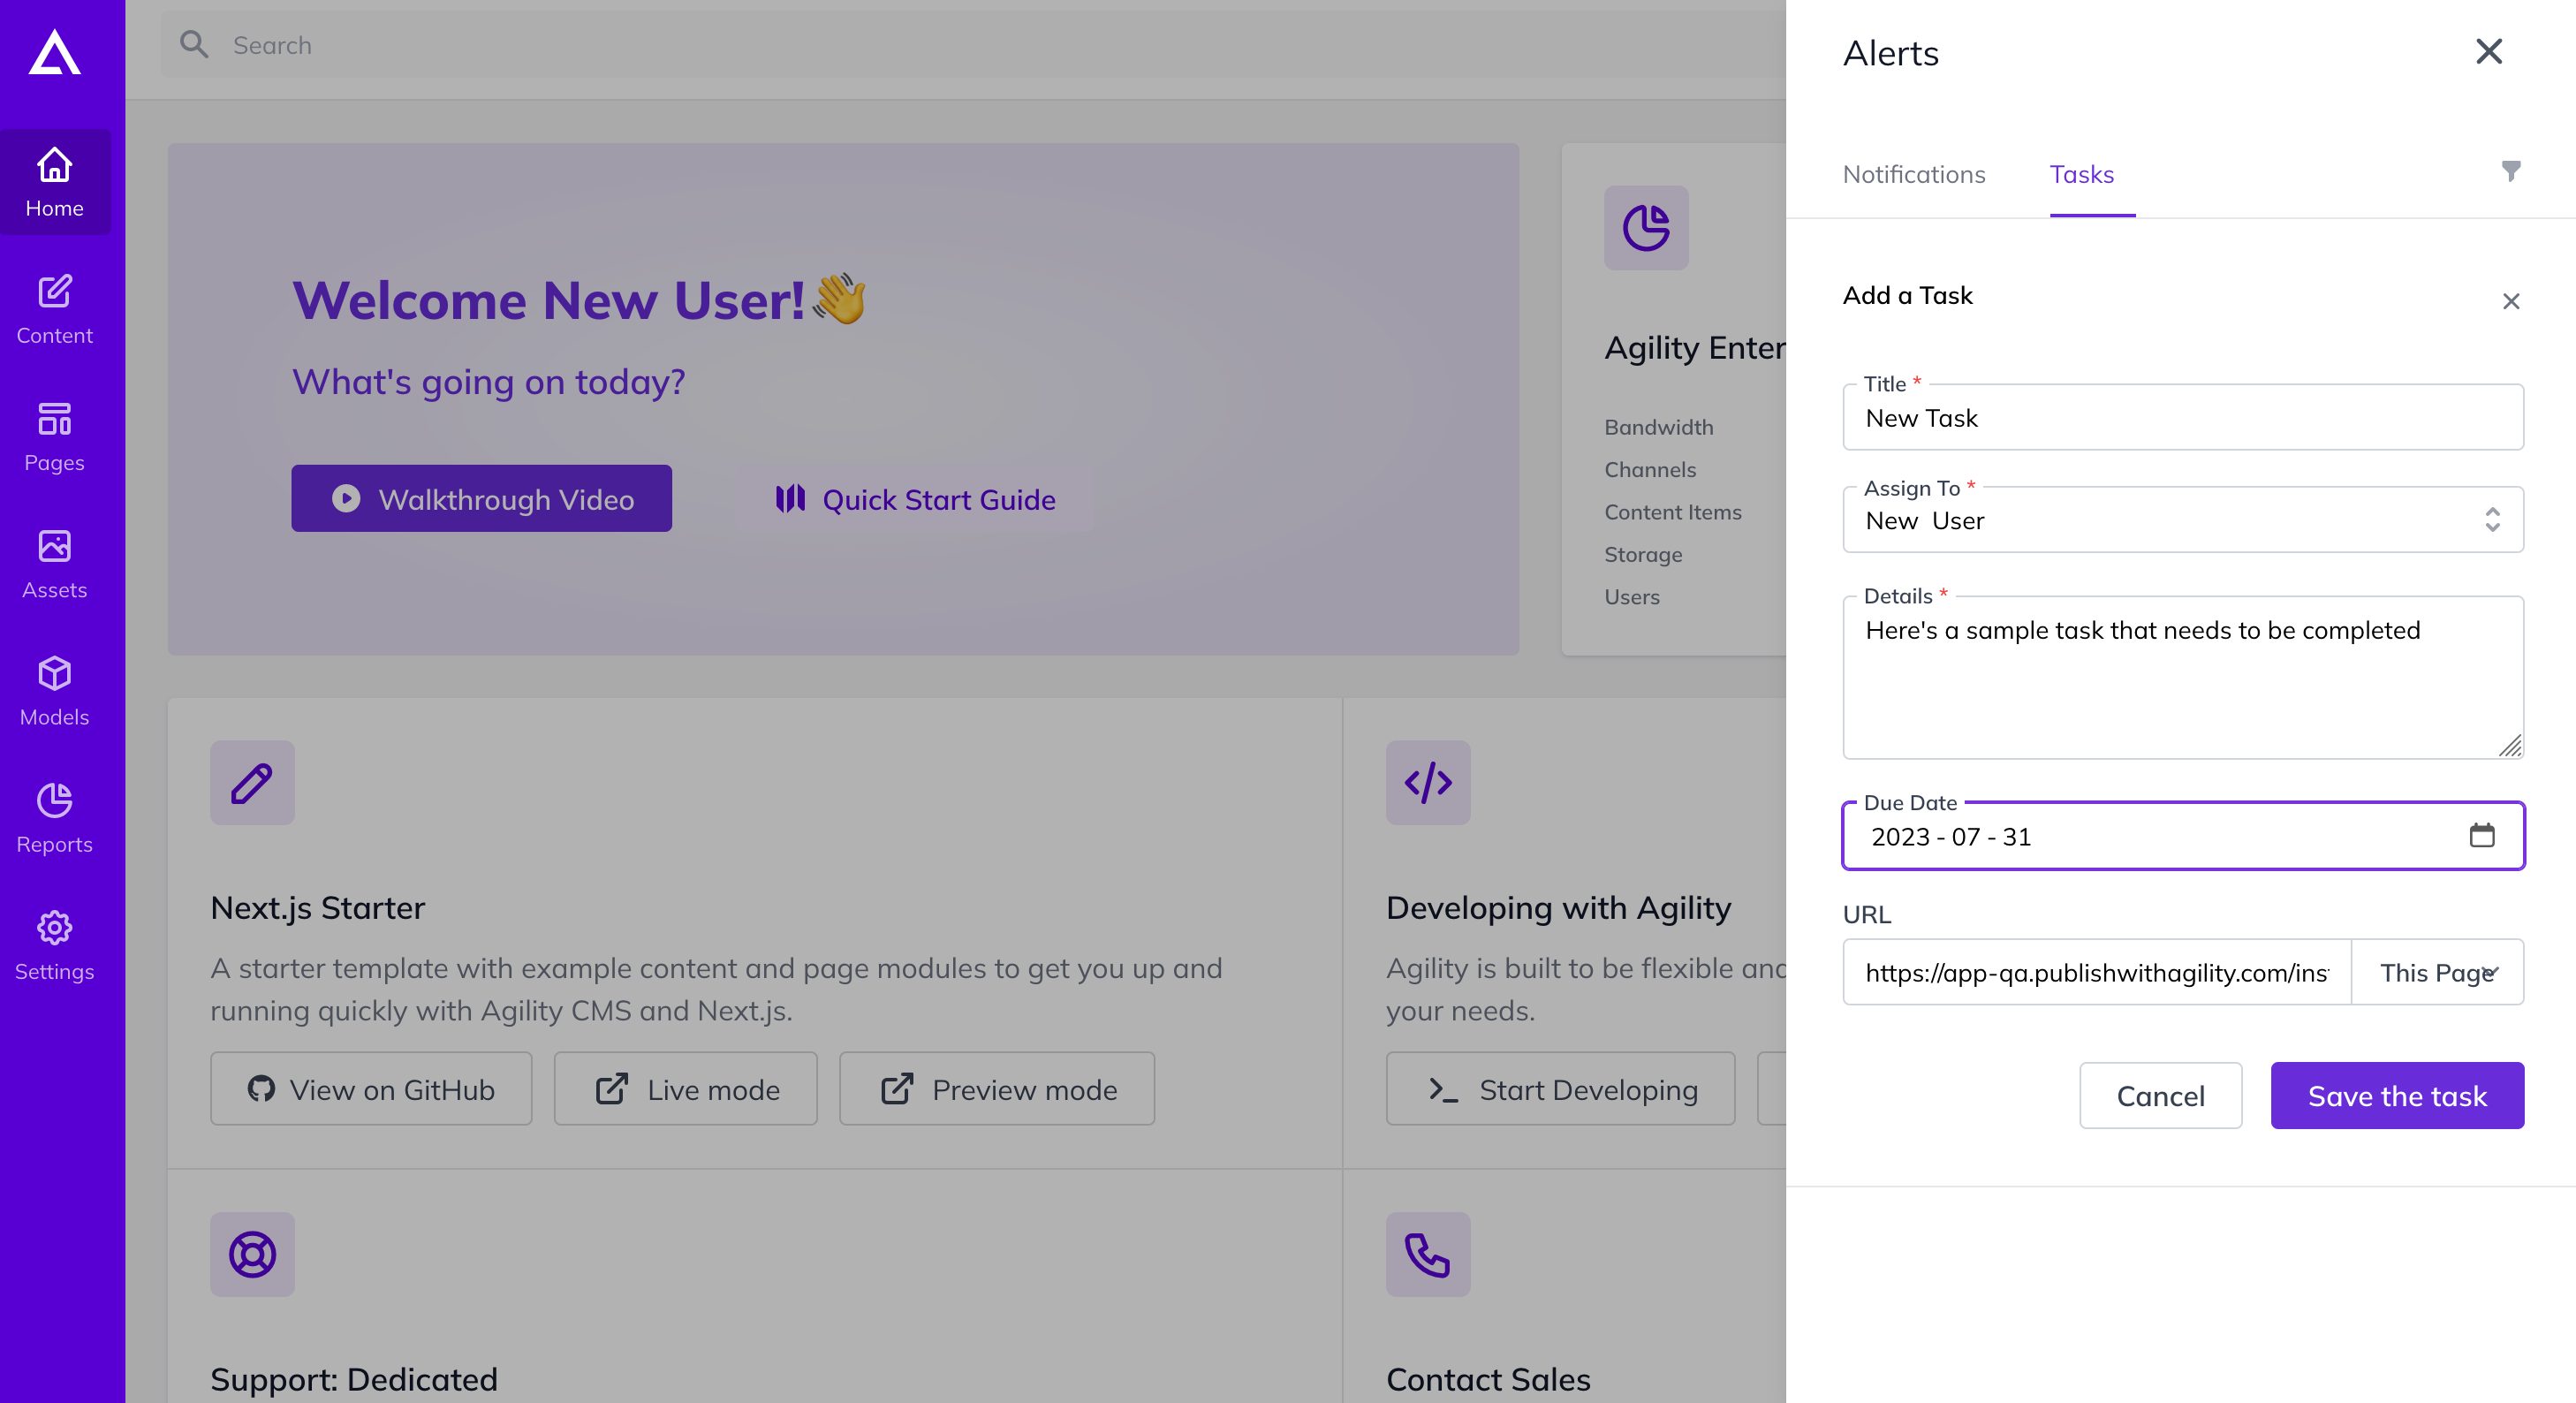This screenshot has width=2576, height=1403.
Task: Click the Welcome New User heading
Action: (580, 300)
